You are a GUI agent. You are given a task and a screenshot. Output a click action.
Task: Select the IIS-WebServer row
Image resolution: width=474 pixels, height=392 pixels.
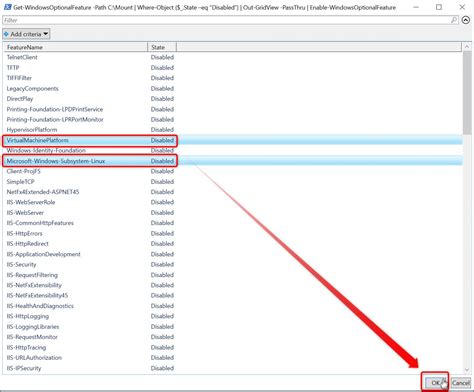tap(233, 213)
